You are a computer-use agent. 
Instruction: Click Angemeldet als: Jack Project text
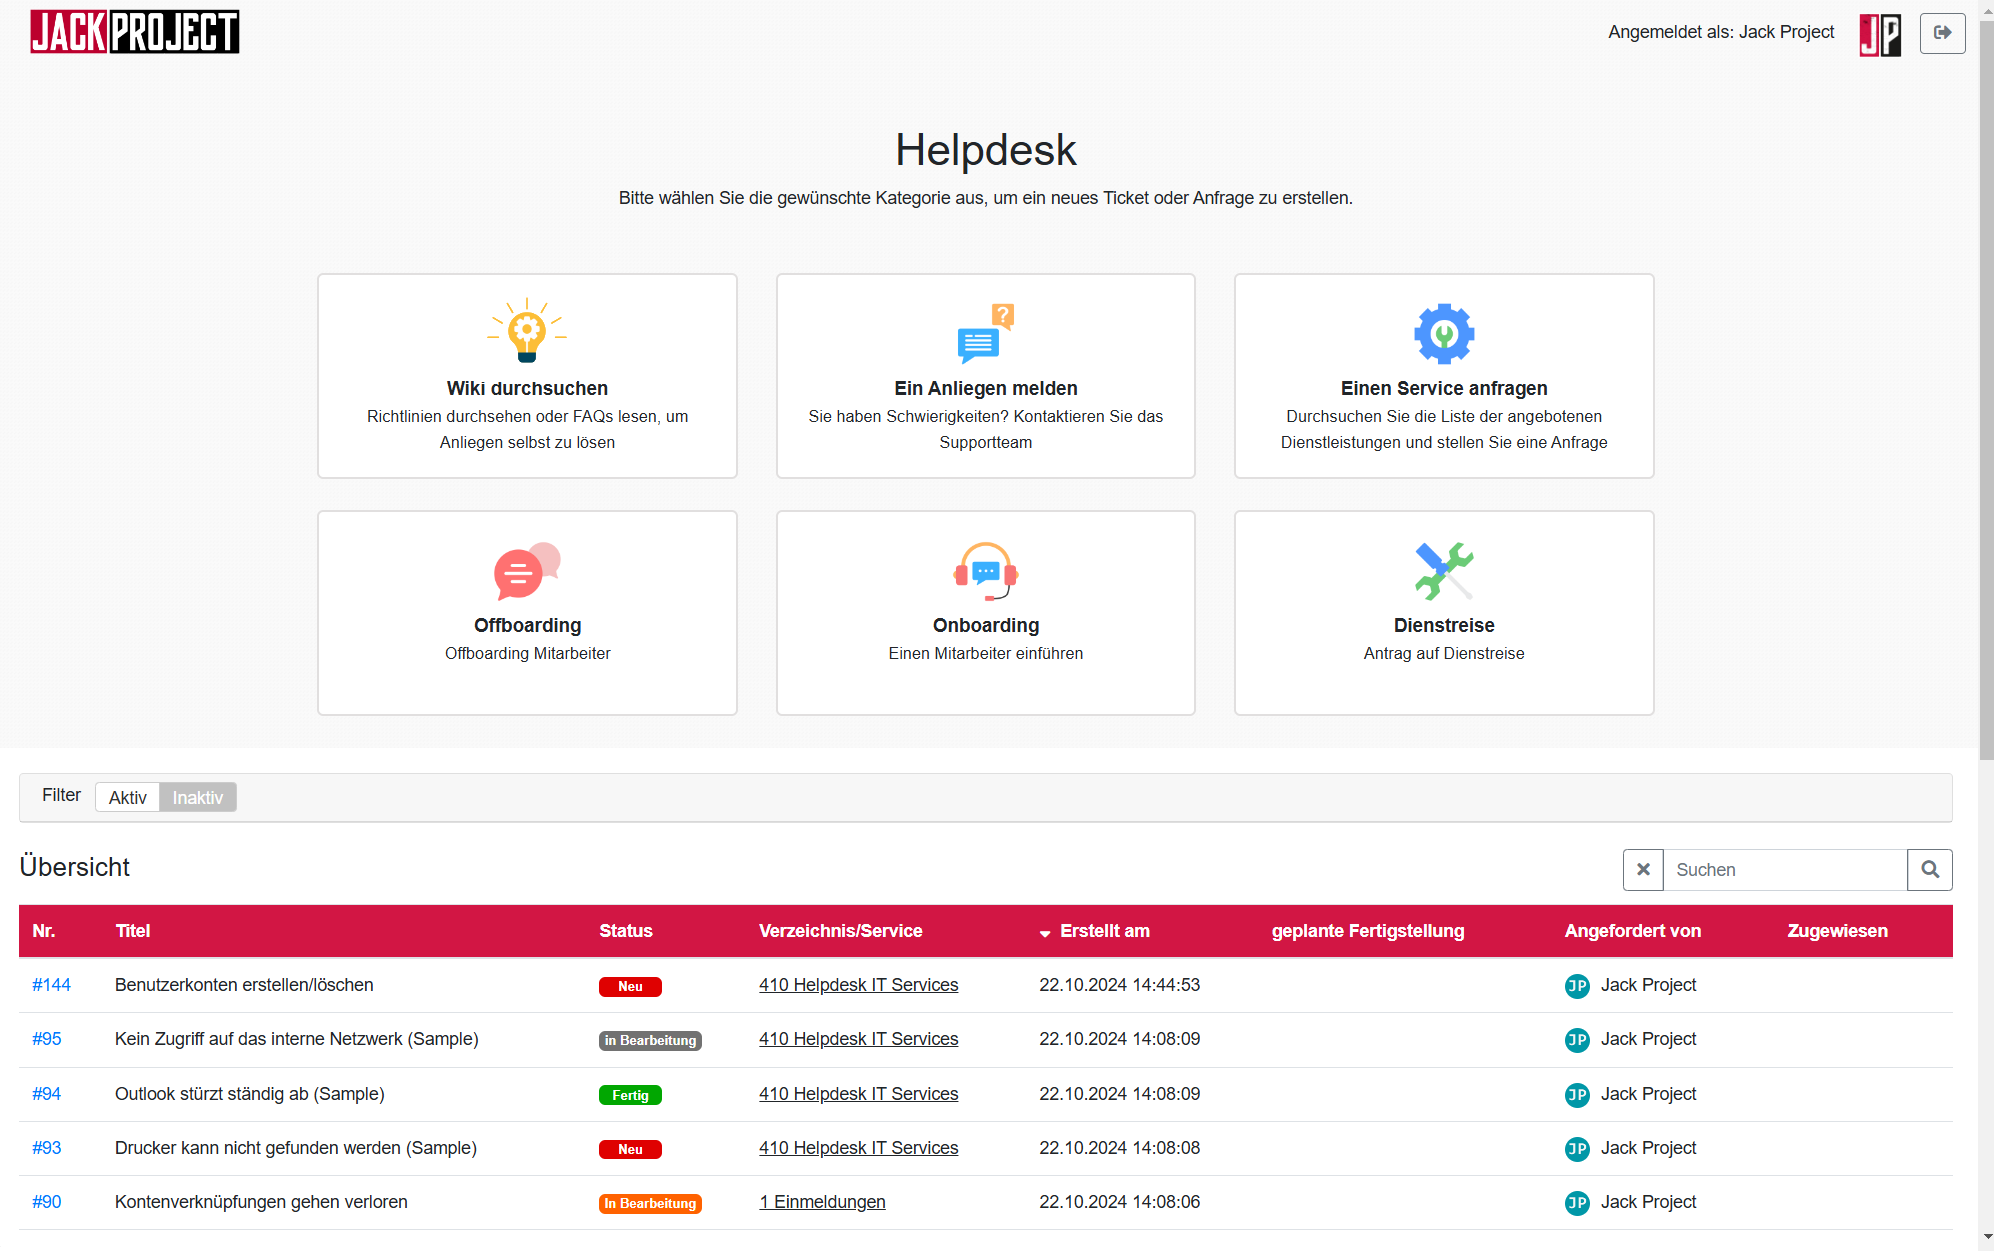(1721, 32)
